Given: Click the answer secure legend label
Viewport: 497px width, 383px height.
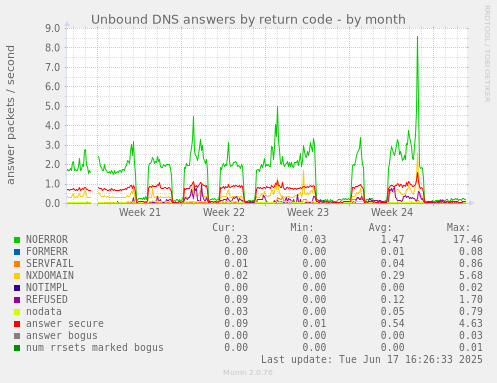Looking at the screenshot, I should pos(65,323).
